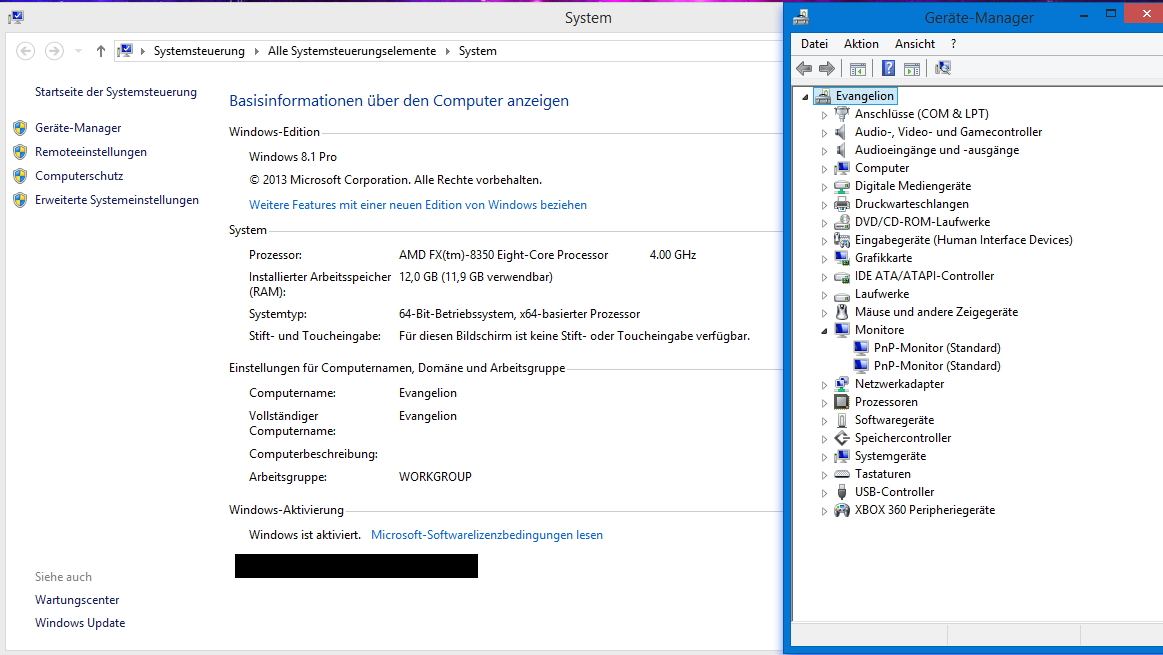Read Microsoft-Softwarelizenzbedingungen lesen link
Image resolution: width=1163 pixels, height=655 pixels.
point(487,535)
